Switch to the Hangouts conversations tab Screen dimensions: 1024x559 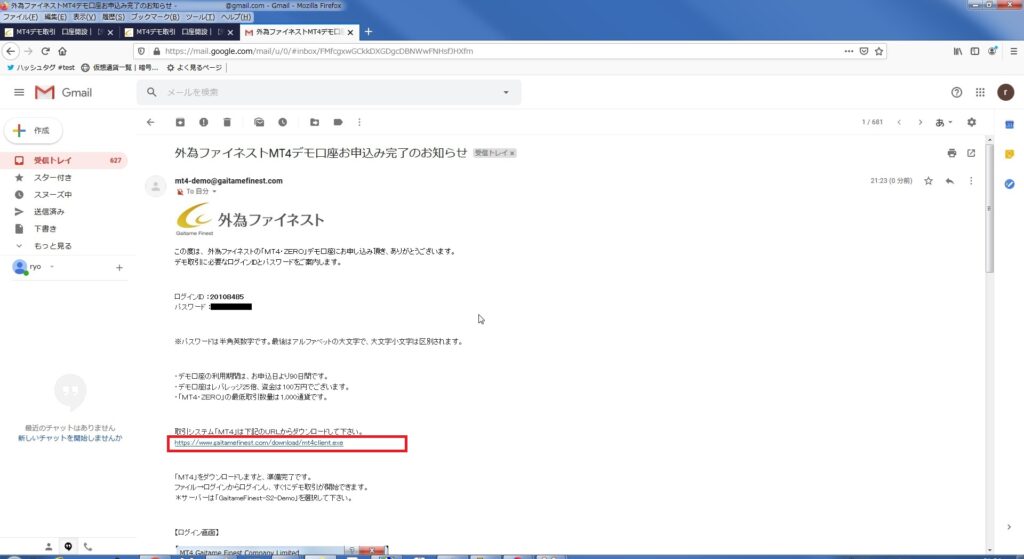[x=68, y=547]
